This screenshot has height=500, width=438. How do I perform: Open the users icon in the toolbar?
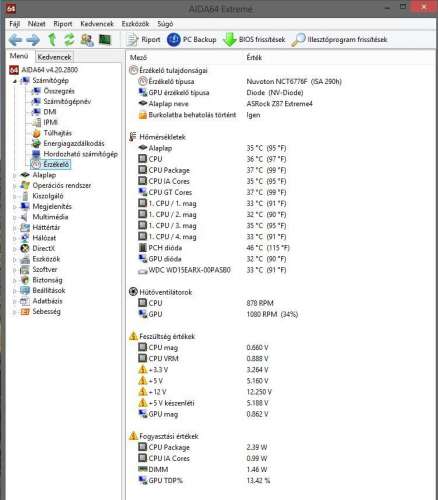click(87, 40)
